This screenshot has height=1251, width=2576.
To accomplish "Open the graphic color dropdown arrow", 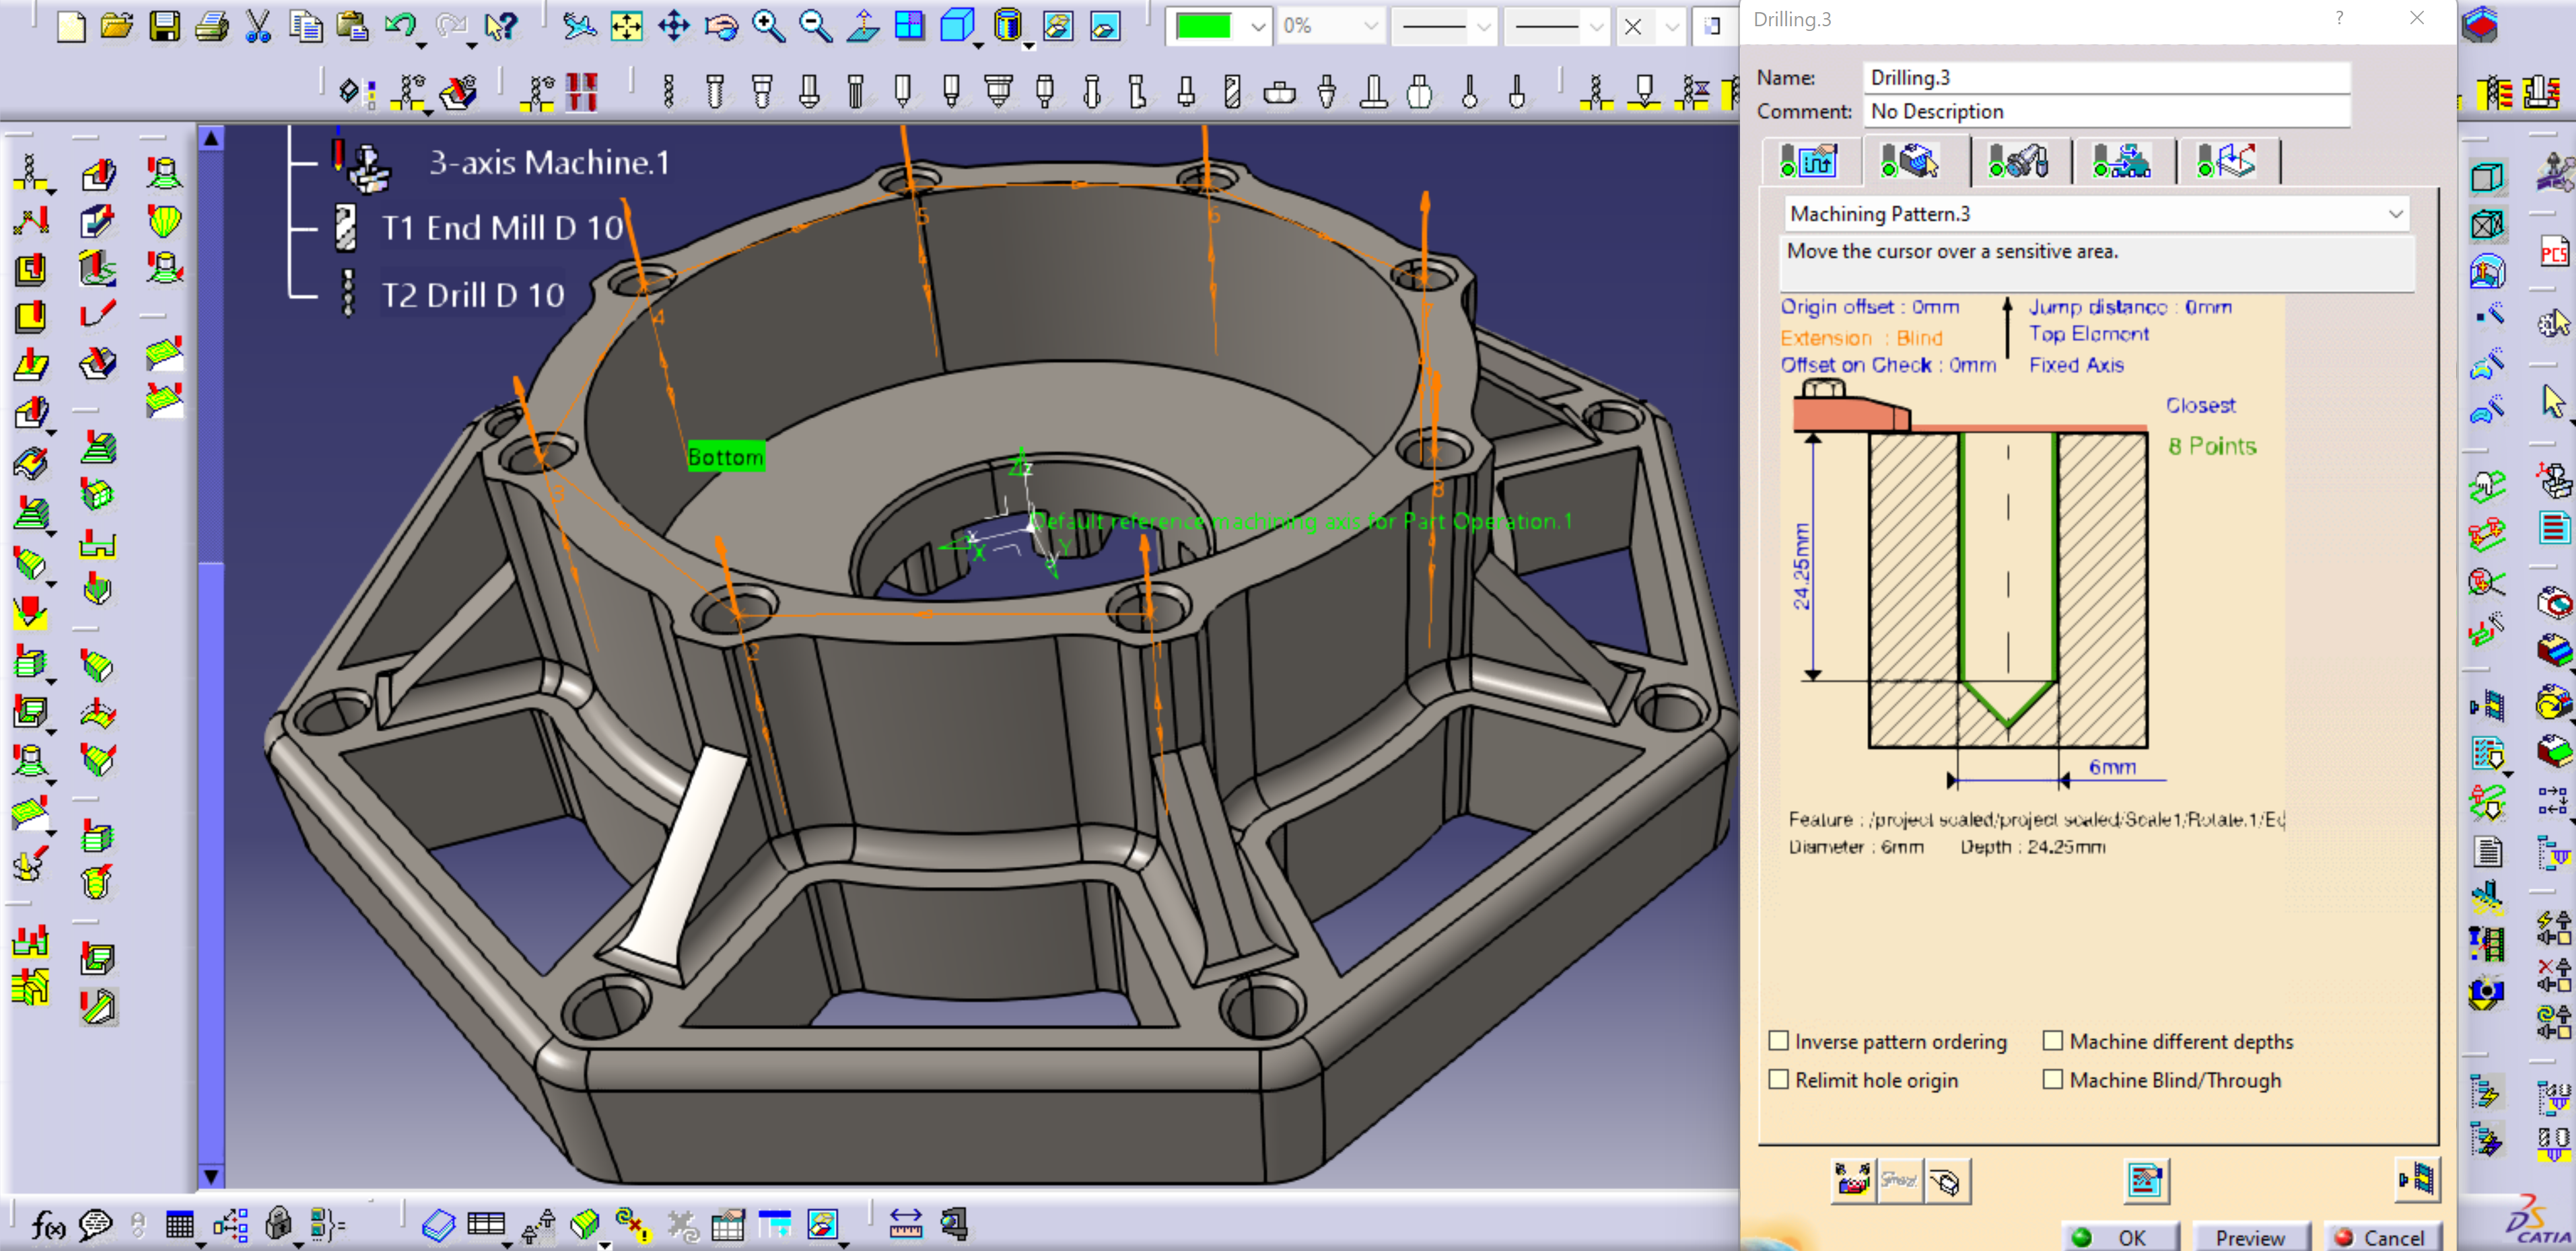I will pyautogui.click(x=1258, y=27).
